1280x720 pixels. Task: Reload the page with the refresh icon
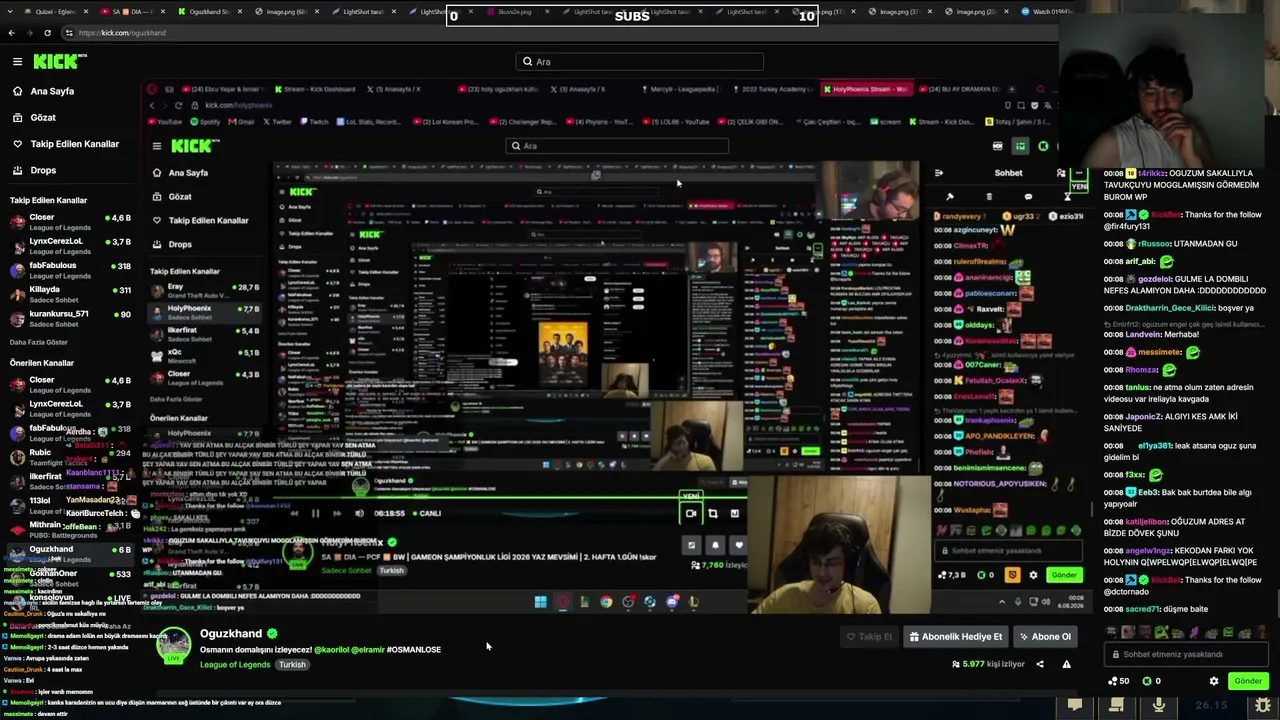click(x=47, y=33)
